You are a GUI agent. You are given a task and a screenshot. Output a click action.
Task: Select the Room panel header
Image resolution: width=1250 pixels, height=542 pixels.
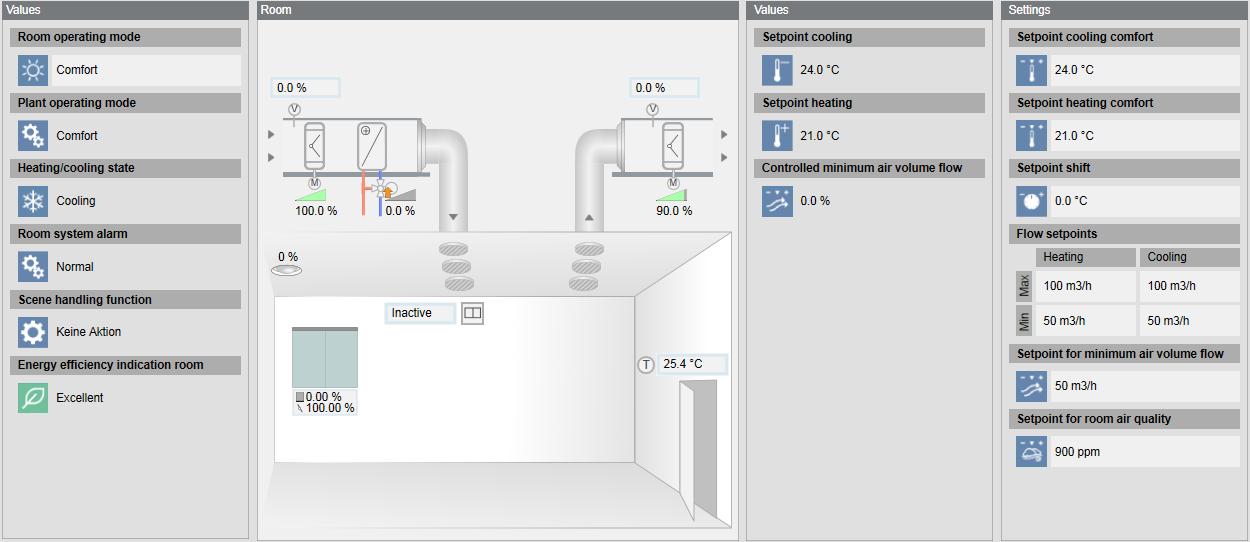click(497, 10)
